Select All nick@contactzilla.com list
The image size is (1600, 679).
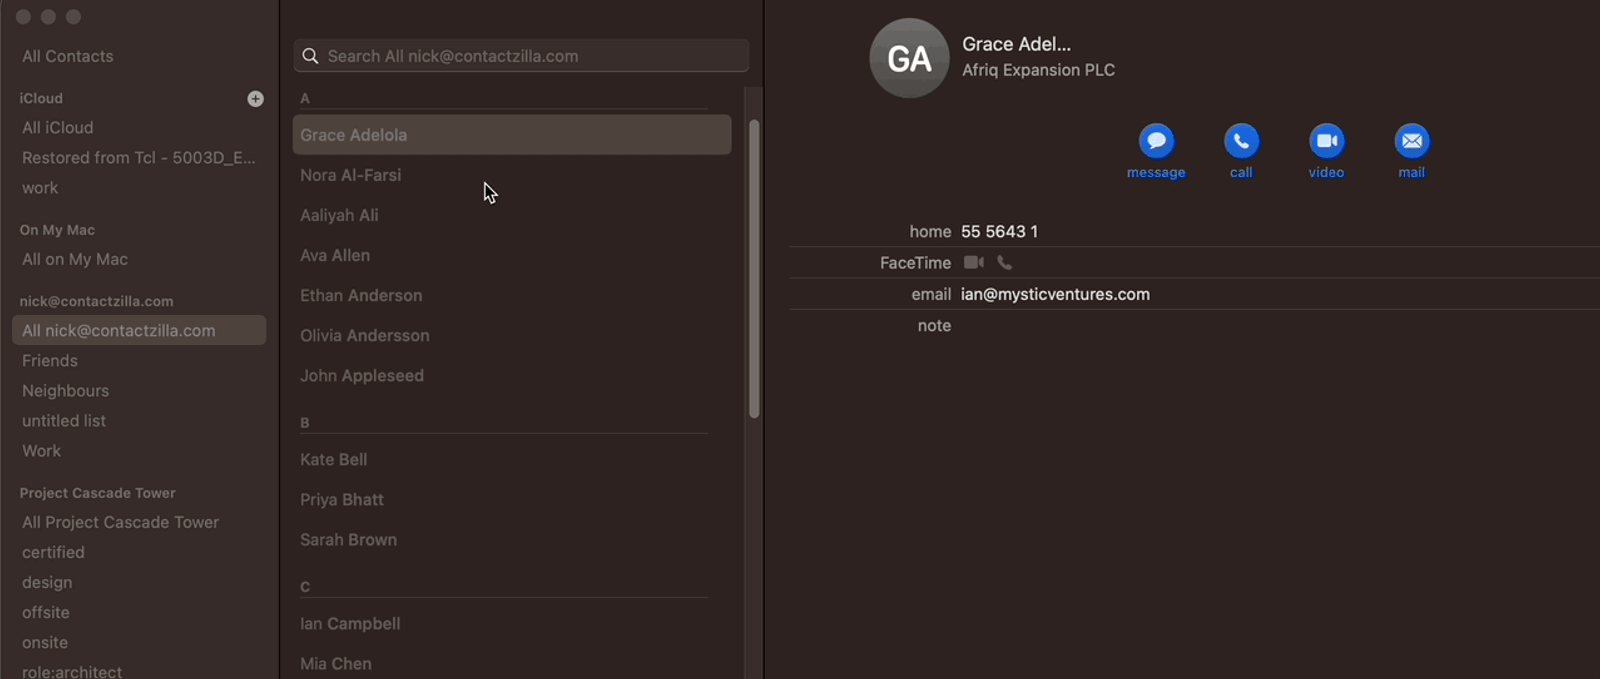click(x=139, y=330)
